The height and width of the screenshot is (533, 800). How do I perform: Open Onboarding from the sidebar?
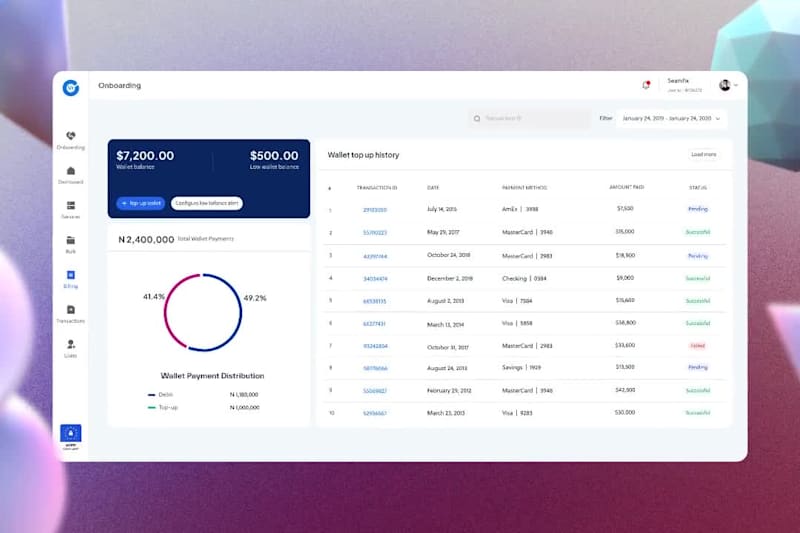click(71, 140)
